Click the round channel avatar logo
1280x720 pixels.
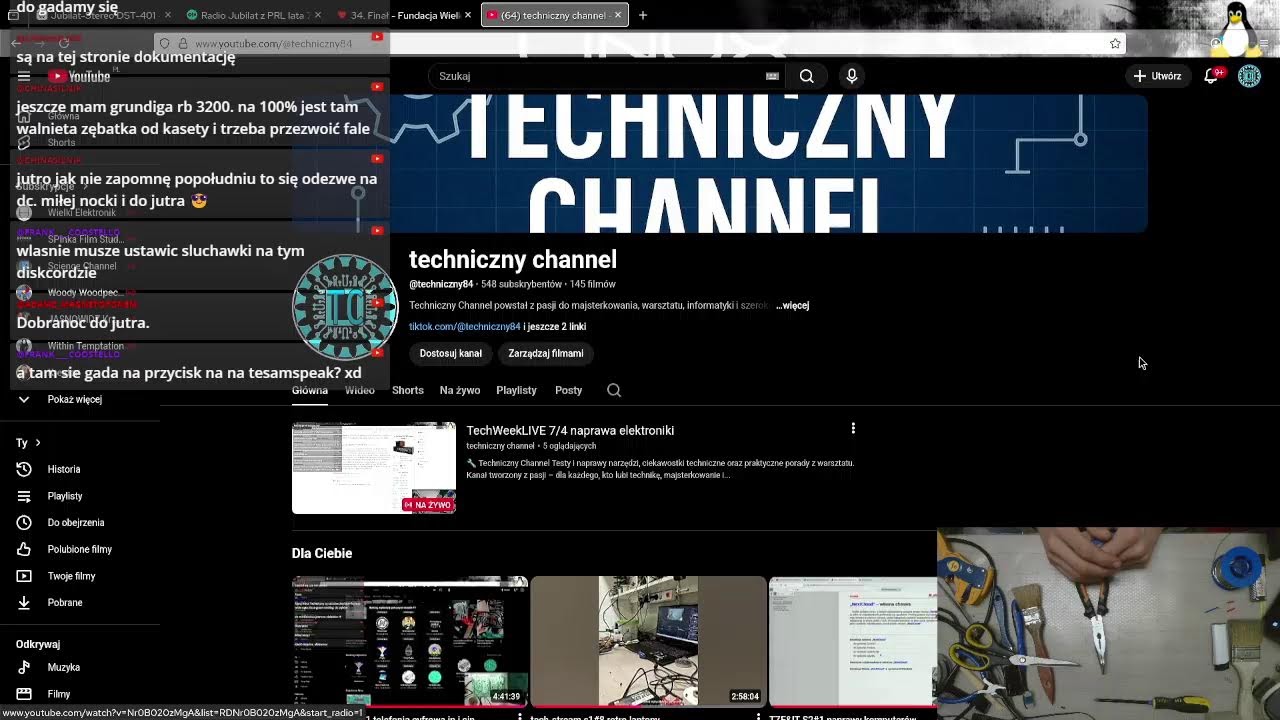pyautogui.click(x=345, y=307)
